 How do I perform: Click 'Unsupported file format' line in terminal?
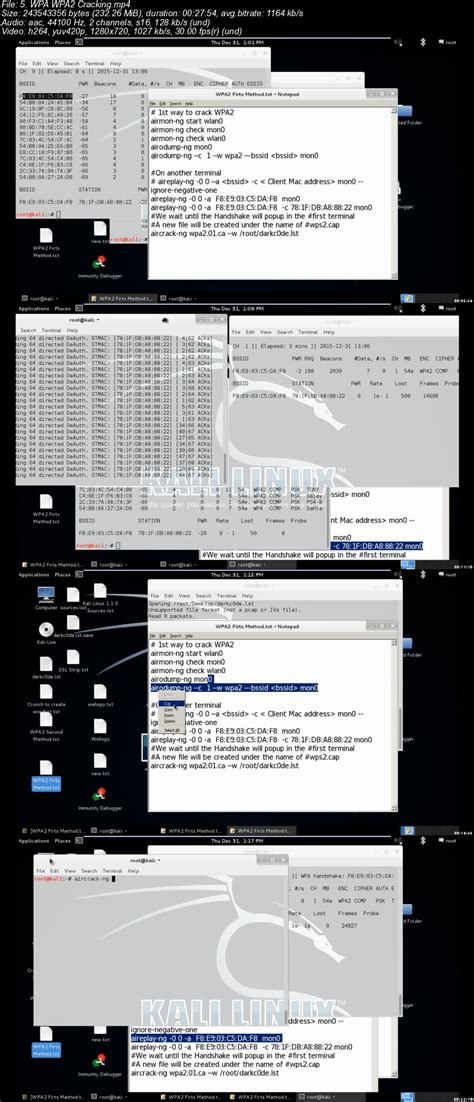click(224, 608)
